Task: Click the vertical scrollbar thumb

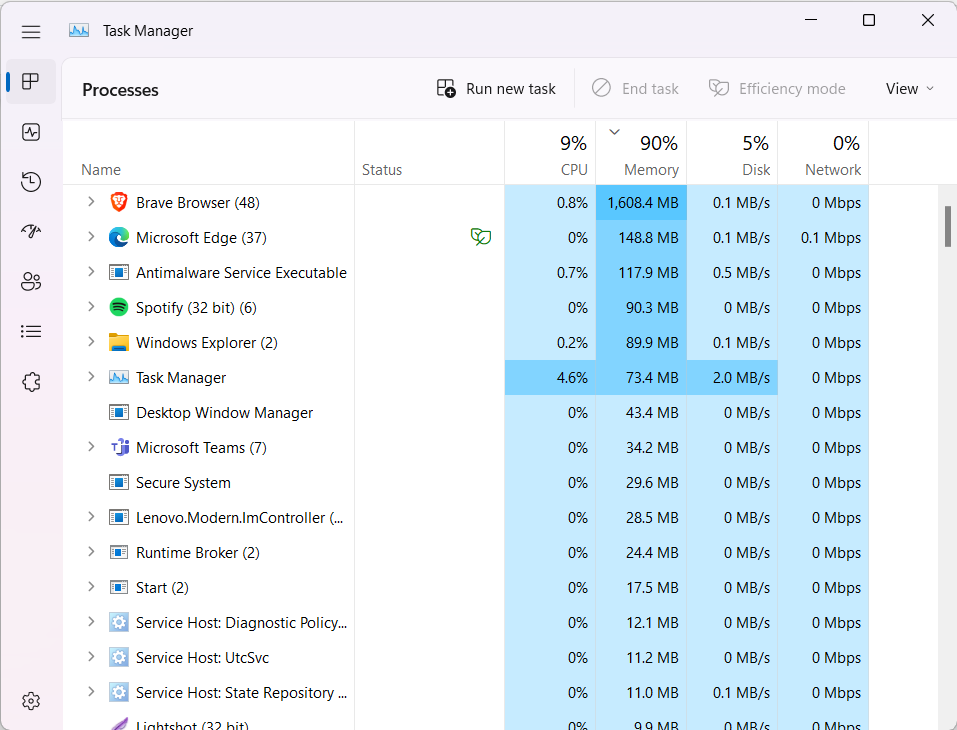Action: point(947,226)
